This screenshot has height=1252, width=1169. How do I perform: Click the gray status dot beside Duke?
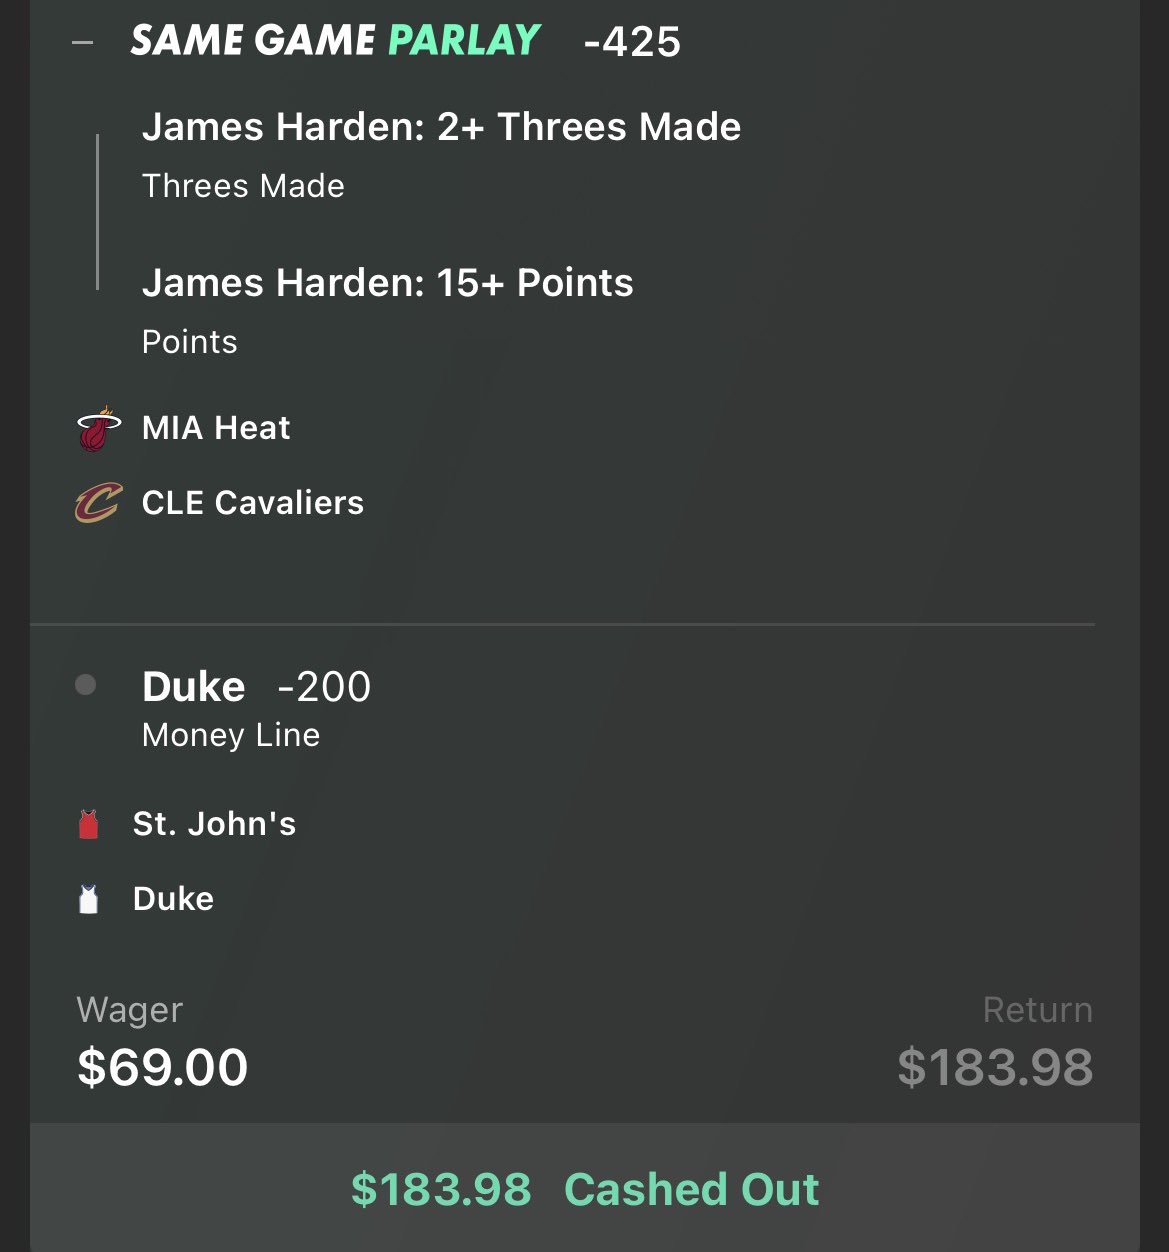point(86,685)
